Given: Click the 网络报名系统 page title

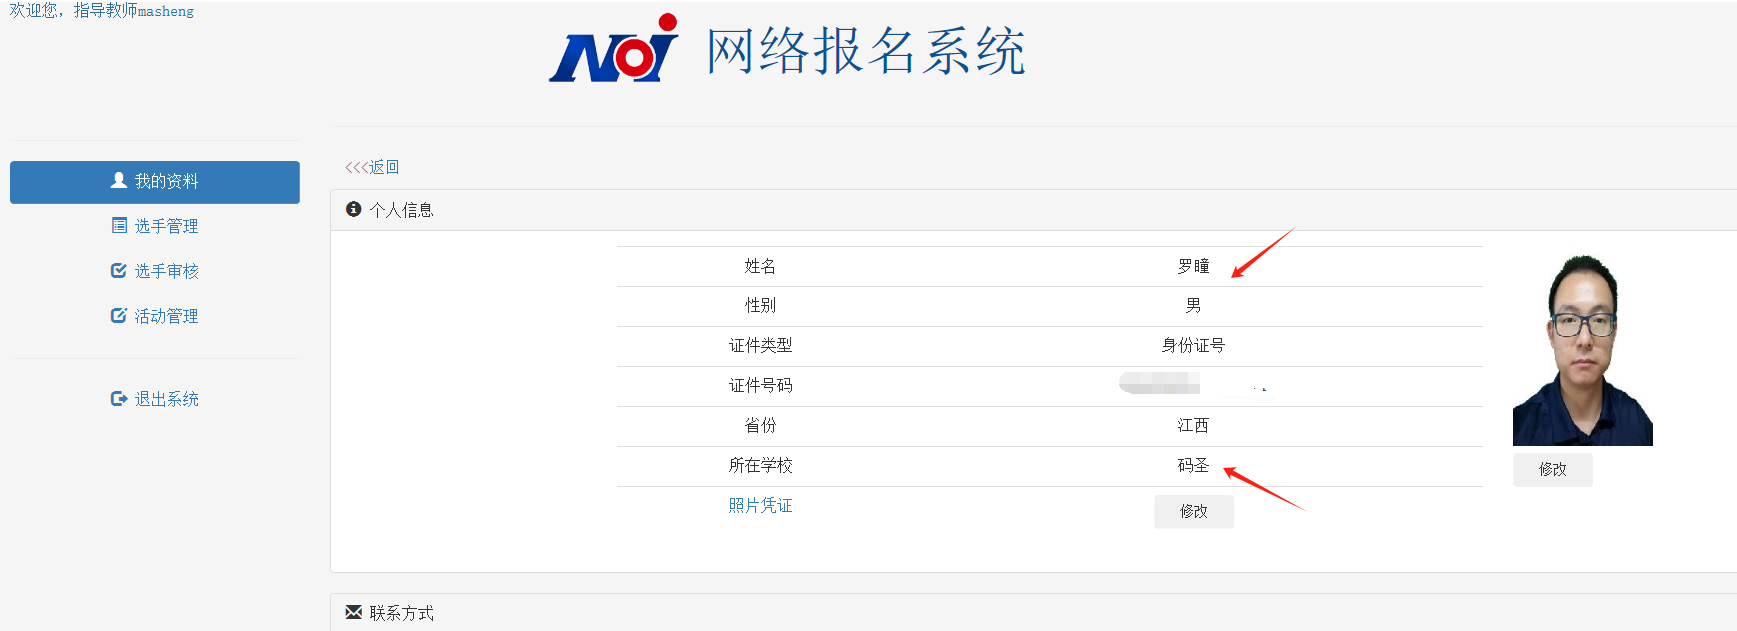Looking at the screenshot, I should tap(866, 51).
